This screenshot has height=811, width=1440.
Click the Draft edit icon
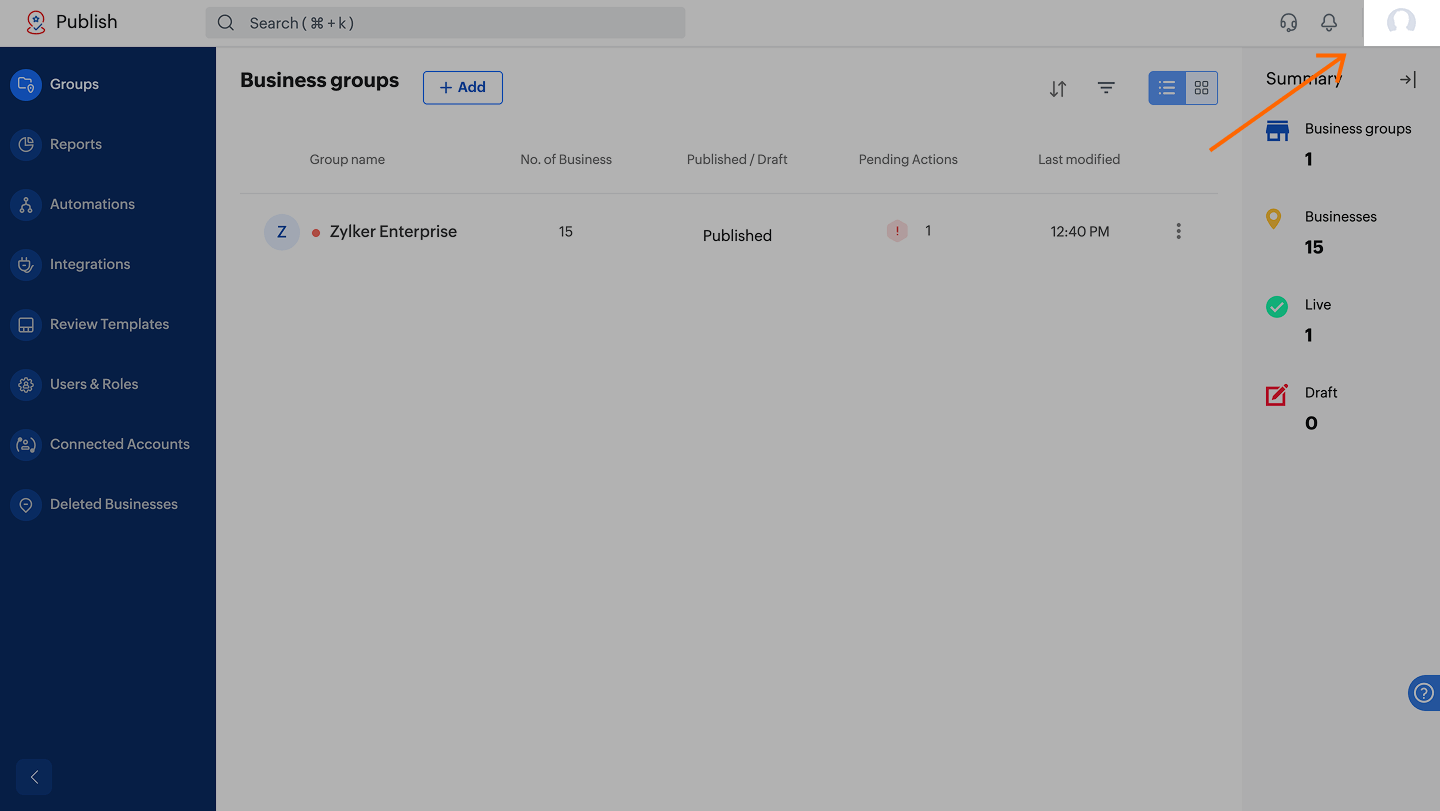(x=1277, y=395)
